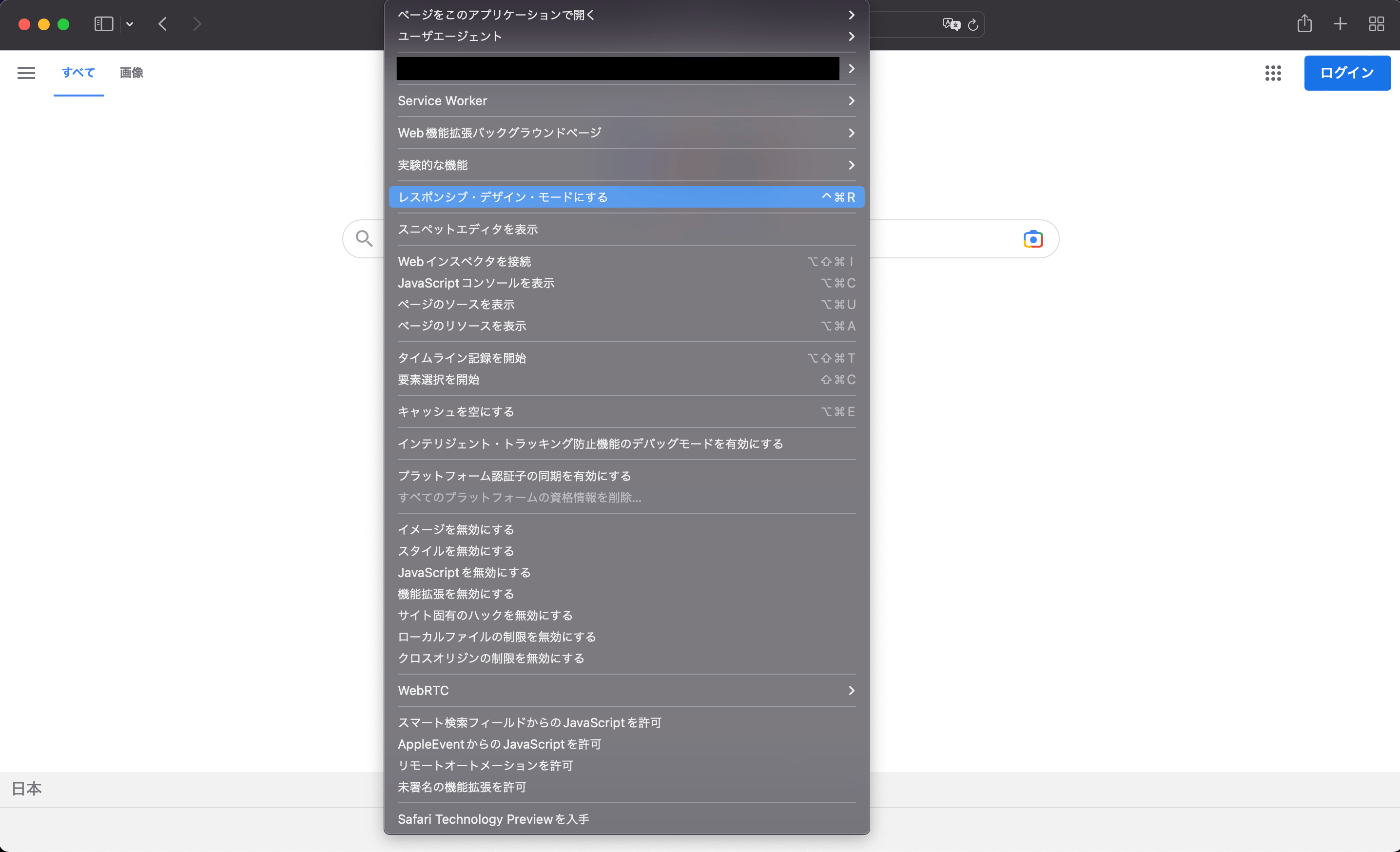Expand Web機能拡張バックグラウンドページ submenu

627,133
